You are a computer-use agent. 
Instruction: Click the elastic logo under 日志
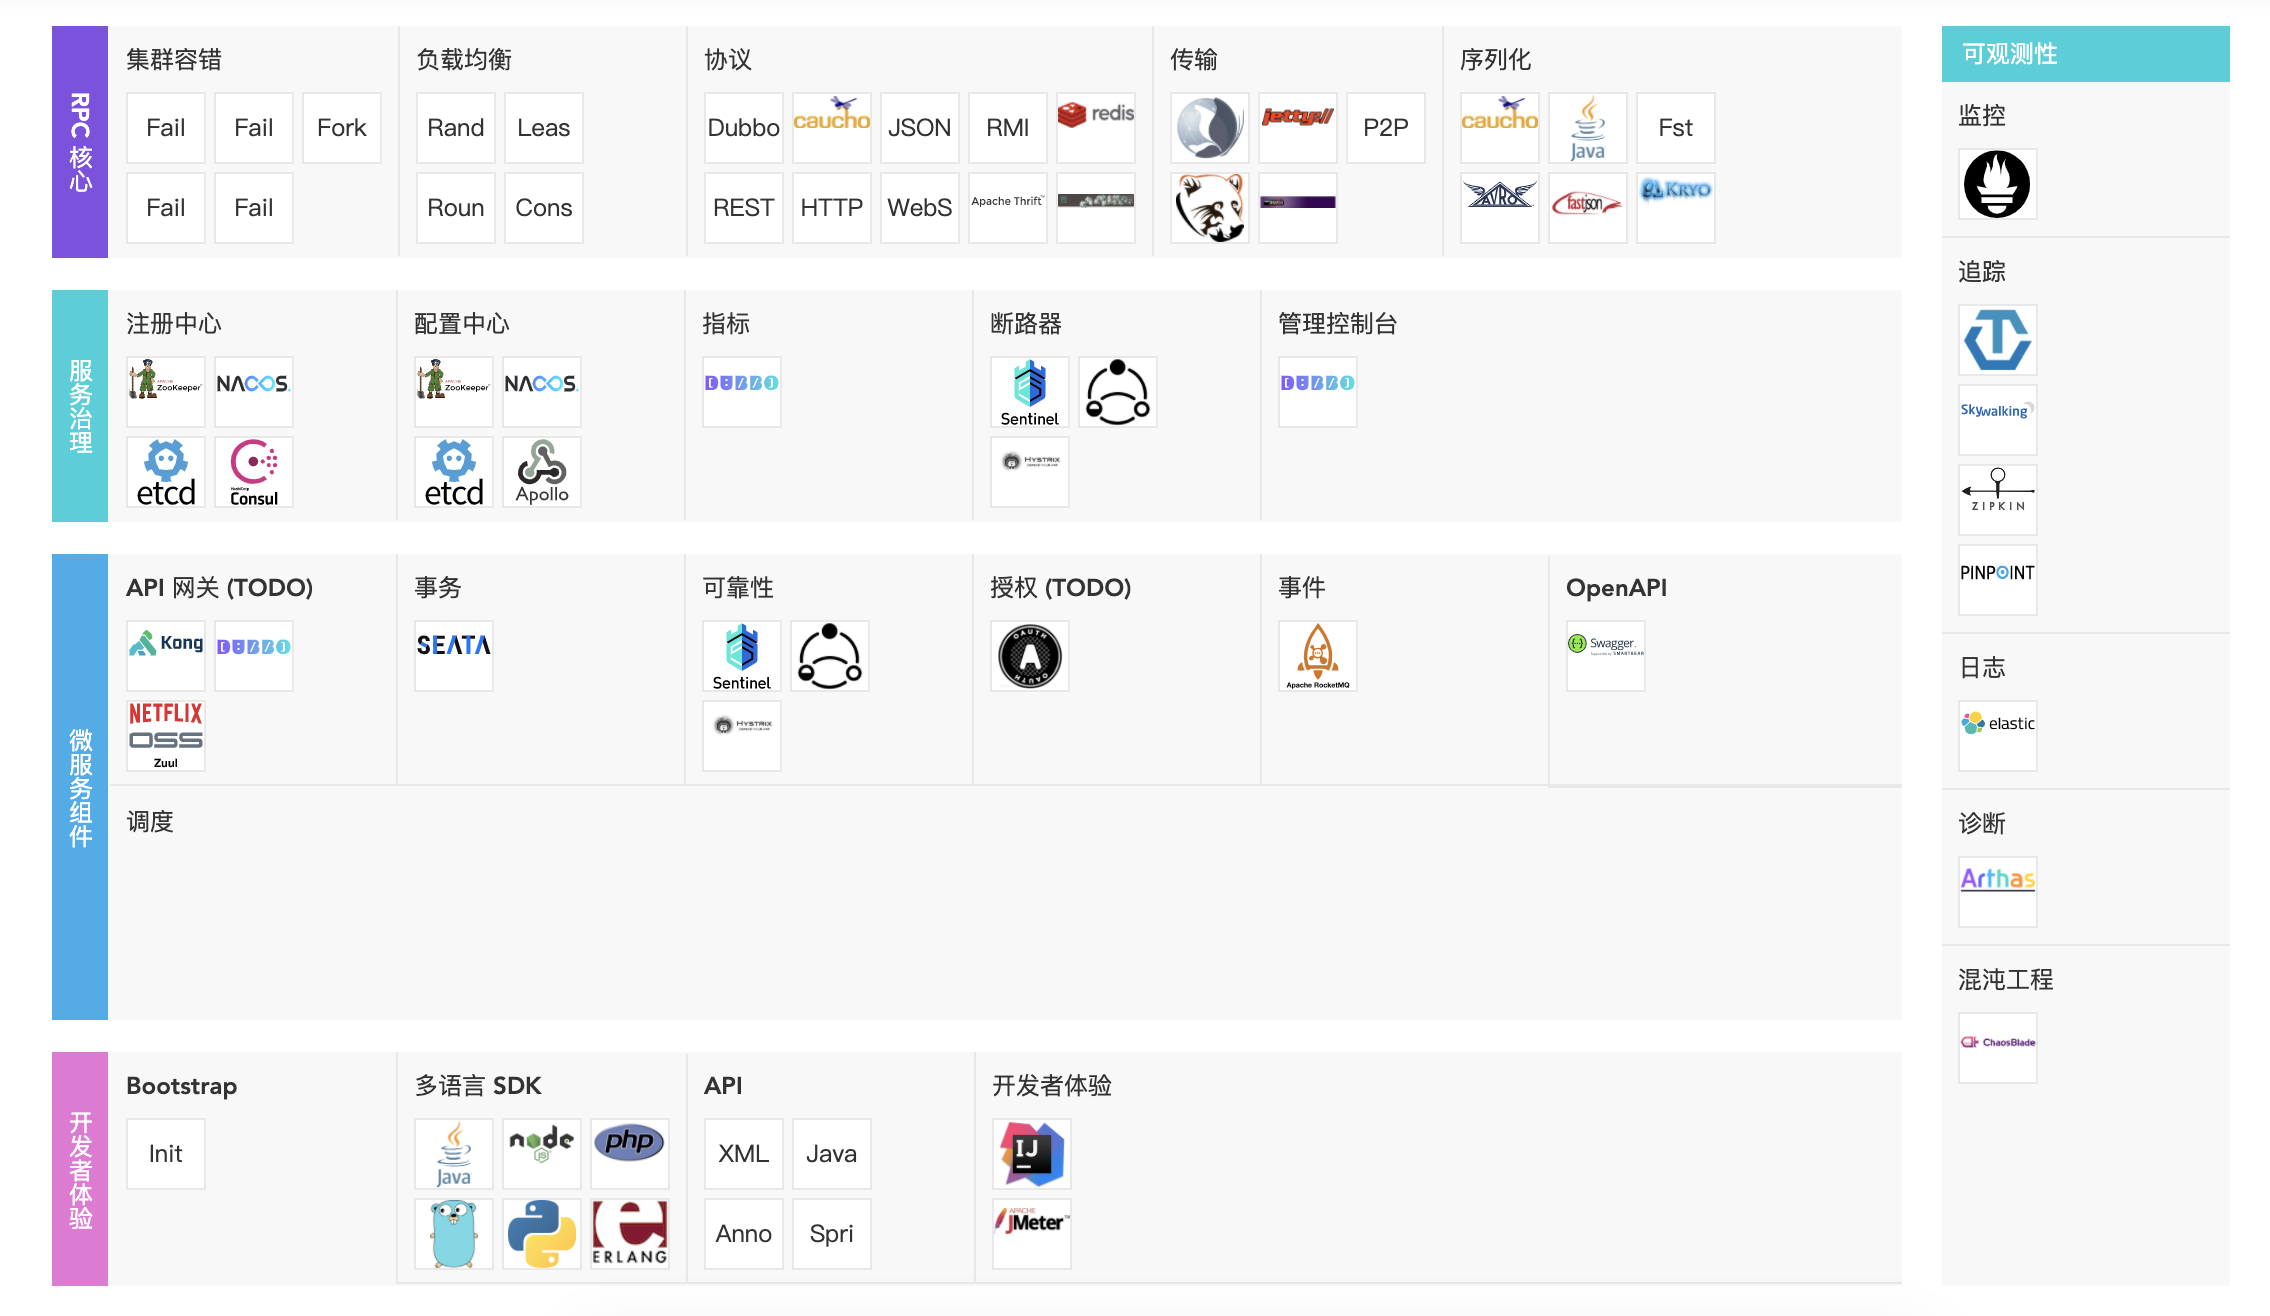coord(1997,736)
